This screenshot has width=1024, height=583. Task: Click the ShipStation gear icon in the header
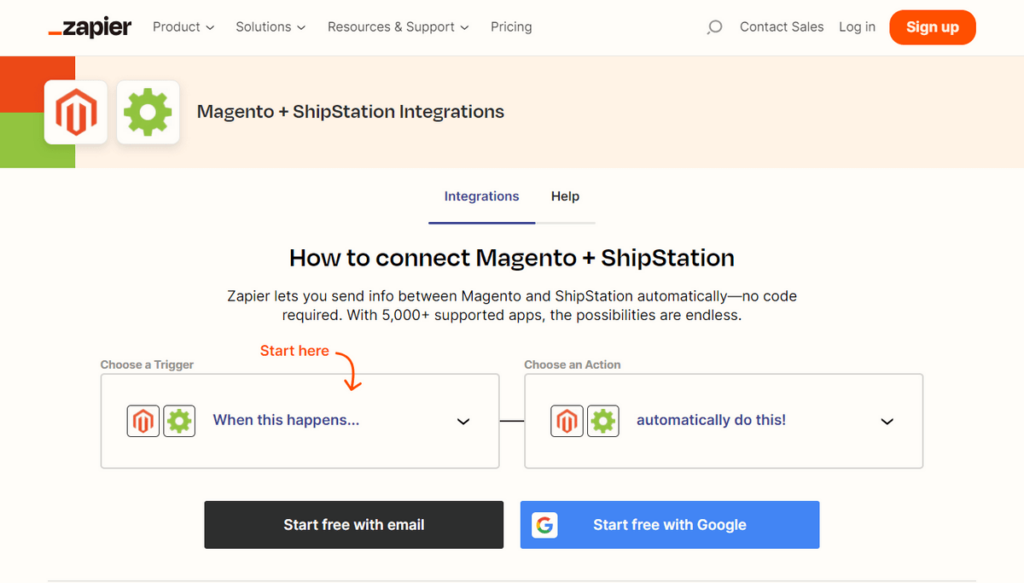(148, 112)
